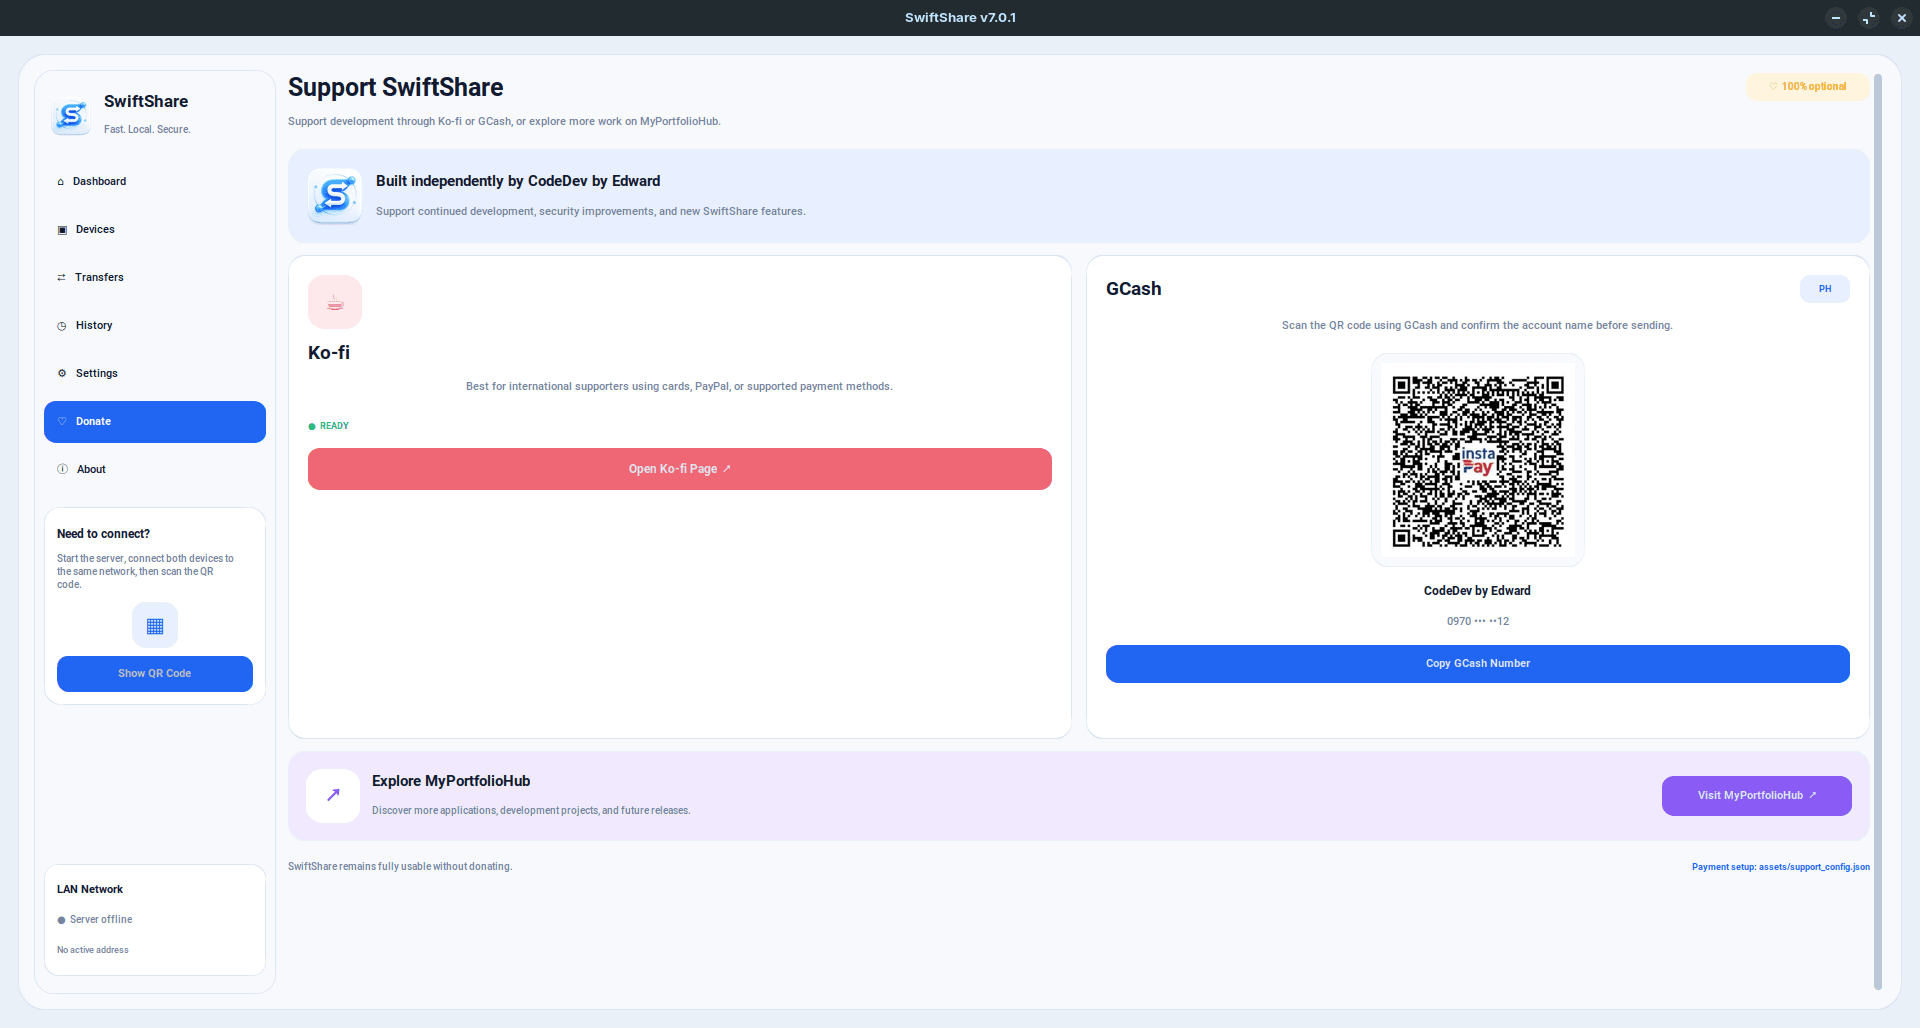Click the Start the server connection instructions
This screenshot has height=1028, width=1920.
pos(145,572)
